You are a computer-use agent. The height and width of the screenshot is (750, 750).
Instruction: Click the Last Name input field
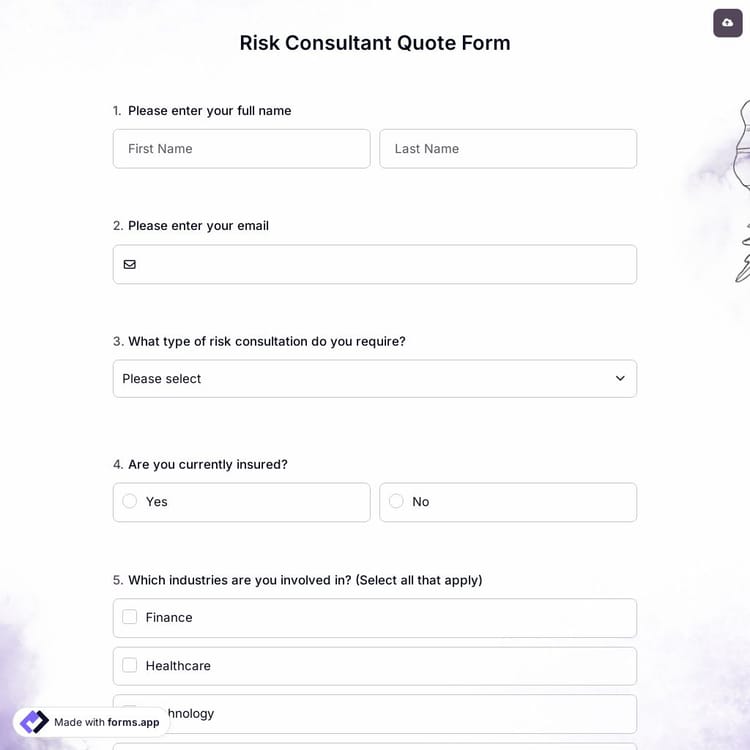tap(507, 149)
